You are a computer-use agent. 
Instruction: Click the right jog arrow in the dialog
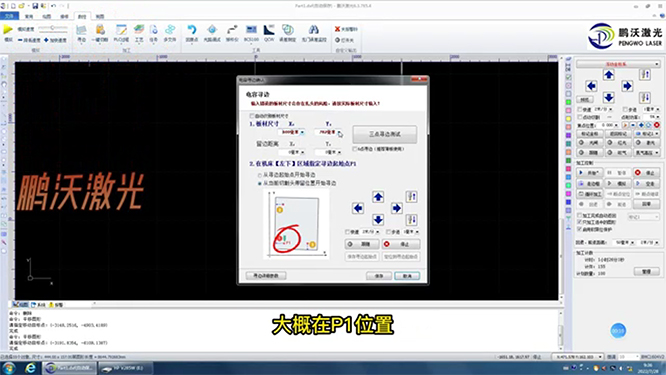tap(397, 208)
